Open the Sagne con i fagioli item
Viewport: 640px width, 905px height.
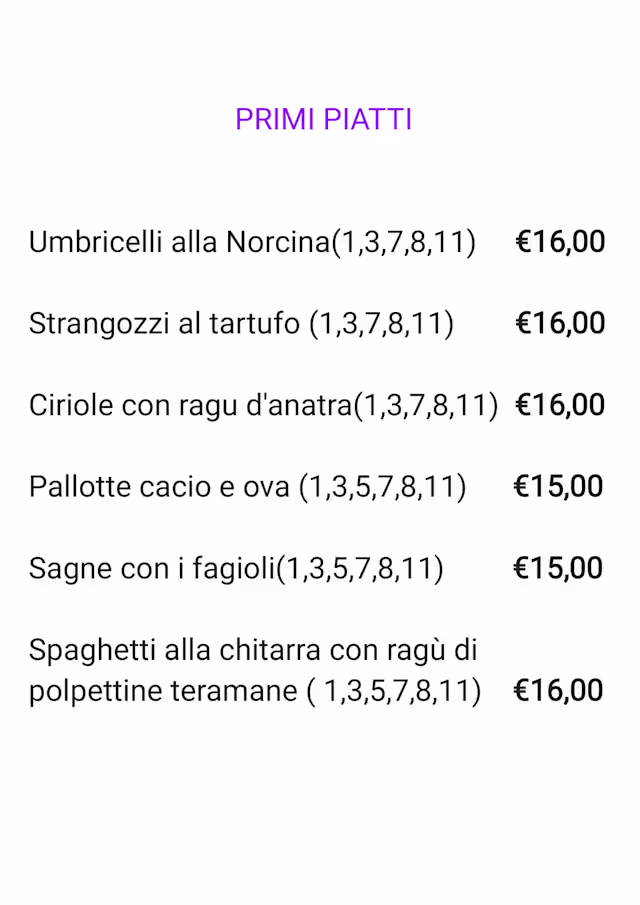pyautogui.click(x=151, y=569)
